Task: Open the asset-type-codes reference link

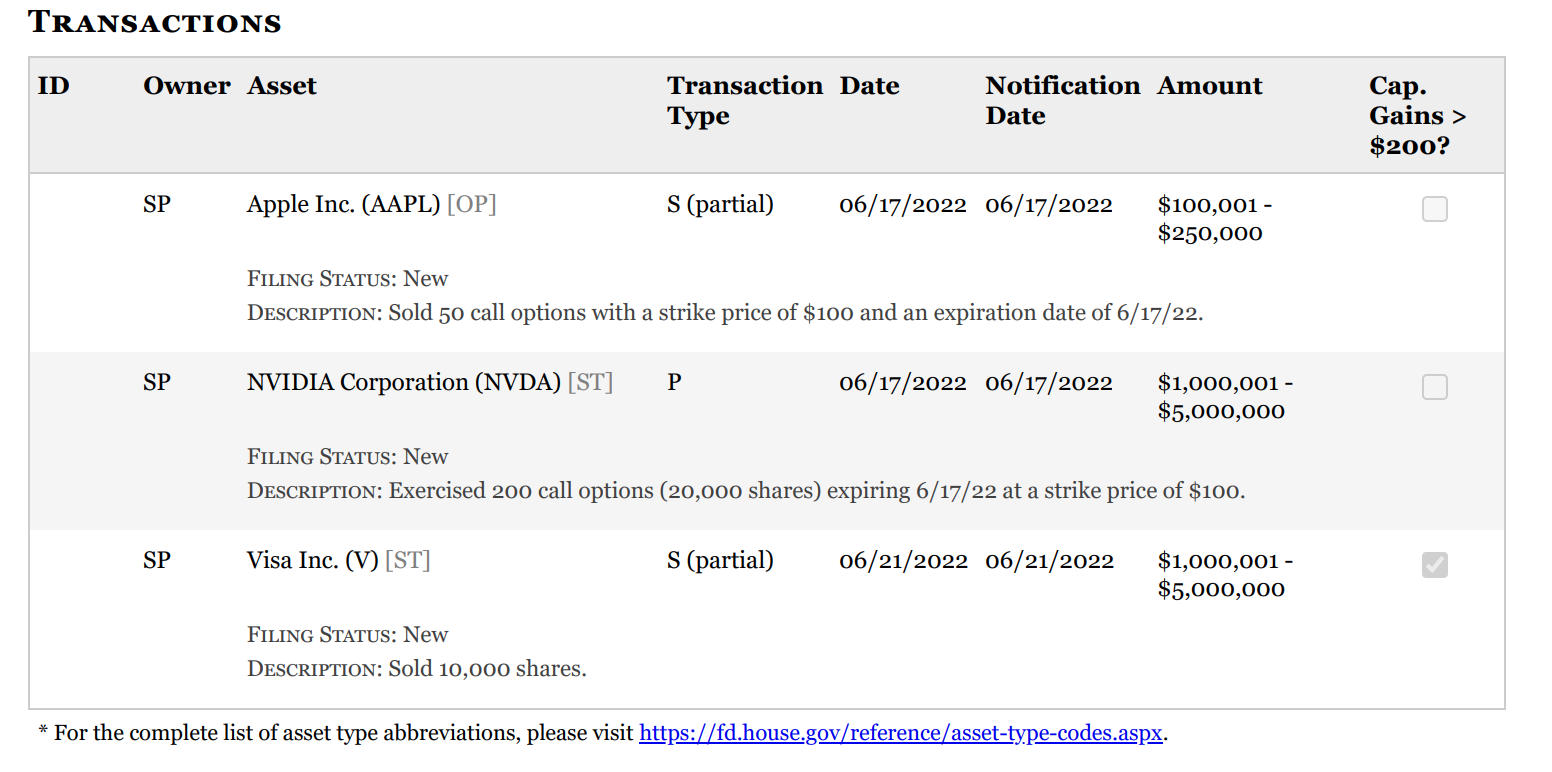Action: 900,733
